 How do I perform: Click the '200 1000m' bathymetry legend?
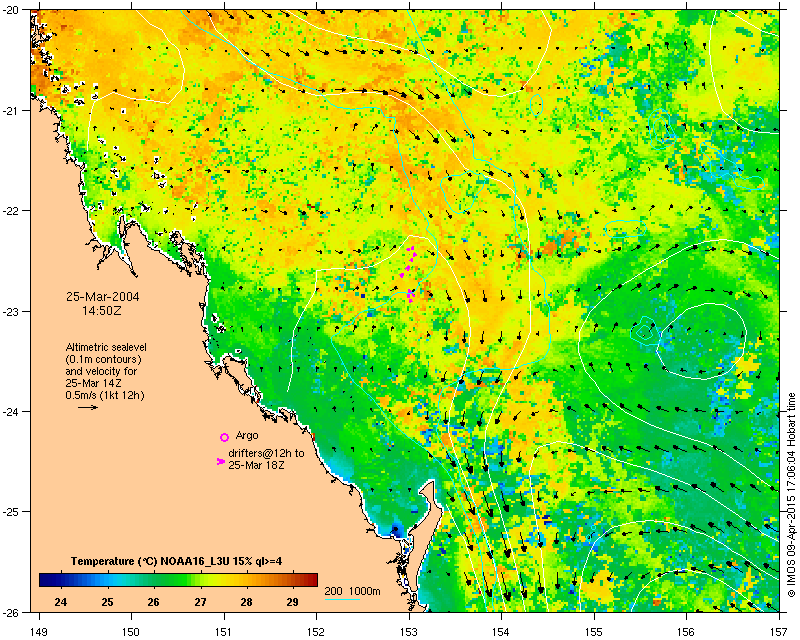(353, 592)
